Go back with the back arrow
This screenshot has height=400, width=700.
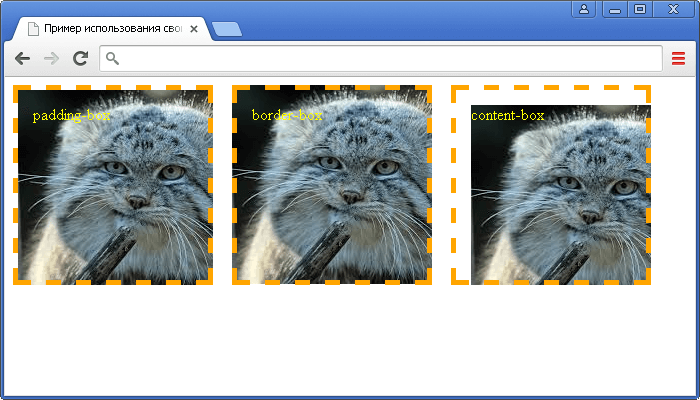tap(22, 58)
